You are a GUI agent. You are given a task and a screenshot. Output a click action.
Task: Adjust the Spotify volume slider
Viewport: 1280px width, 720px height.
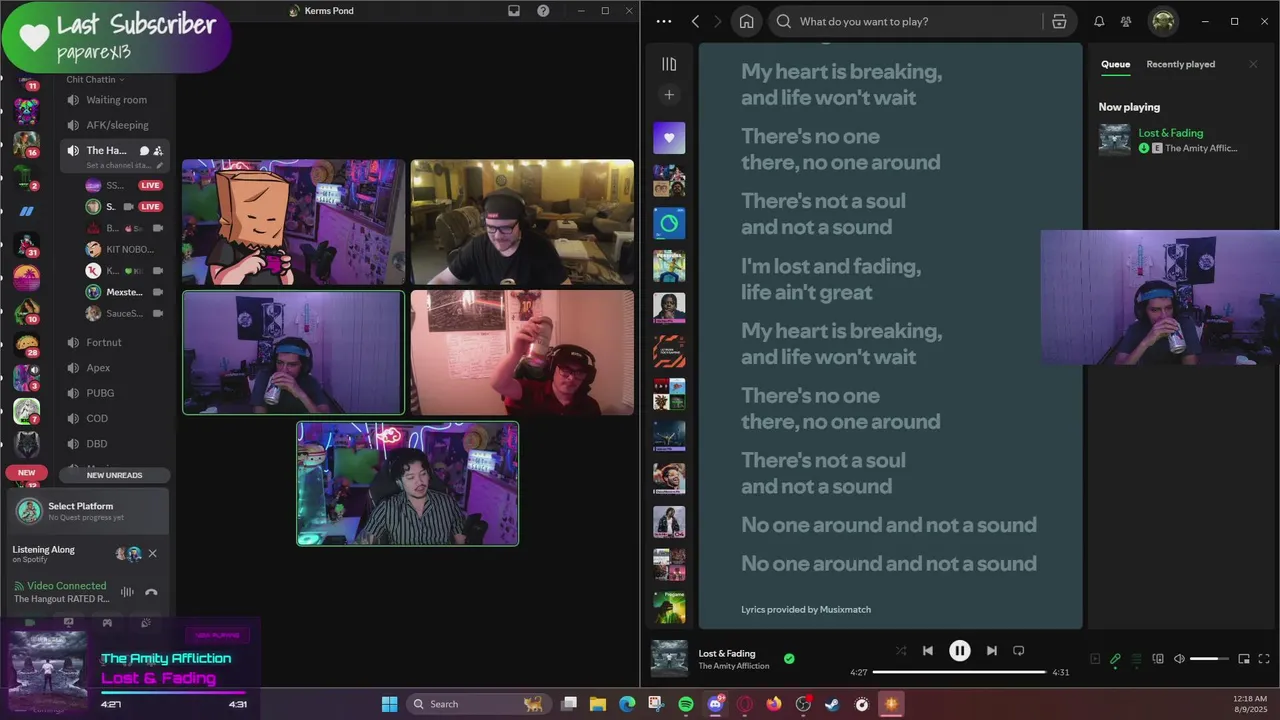[x=1209, y=659]
